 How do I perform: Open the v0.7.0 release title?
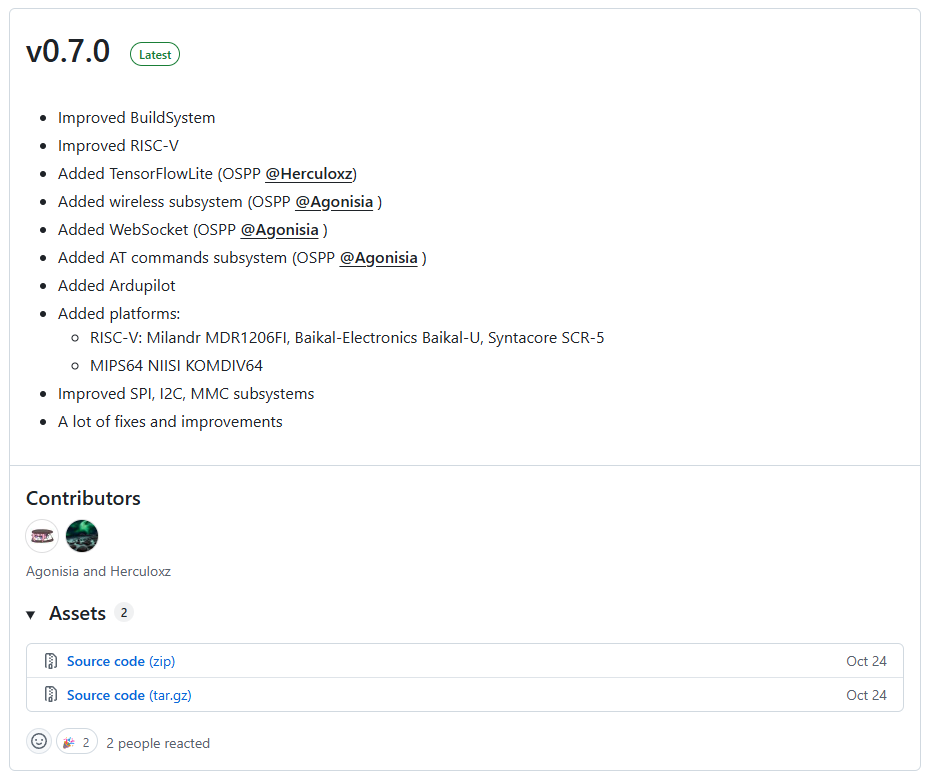tap(68, 52)
